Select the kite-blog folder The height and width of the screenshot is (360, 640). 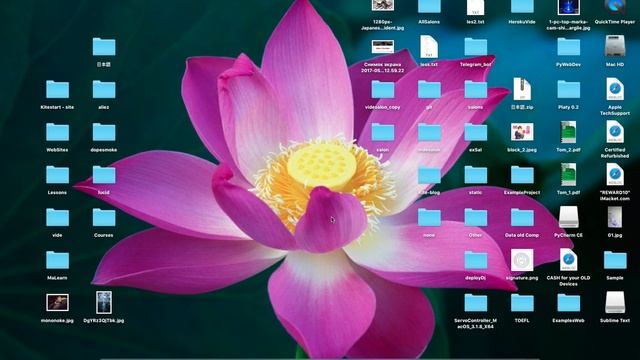[x=429, y=175]
